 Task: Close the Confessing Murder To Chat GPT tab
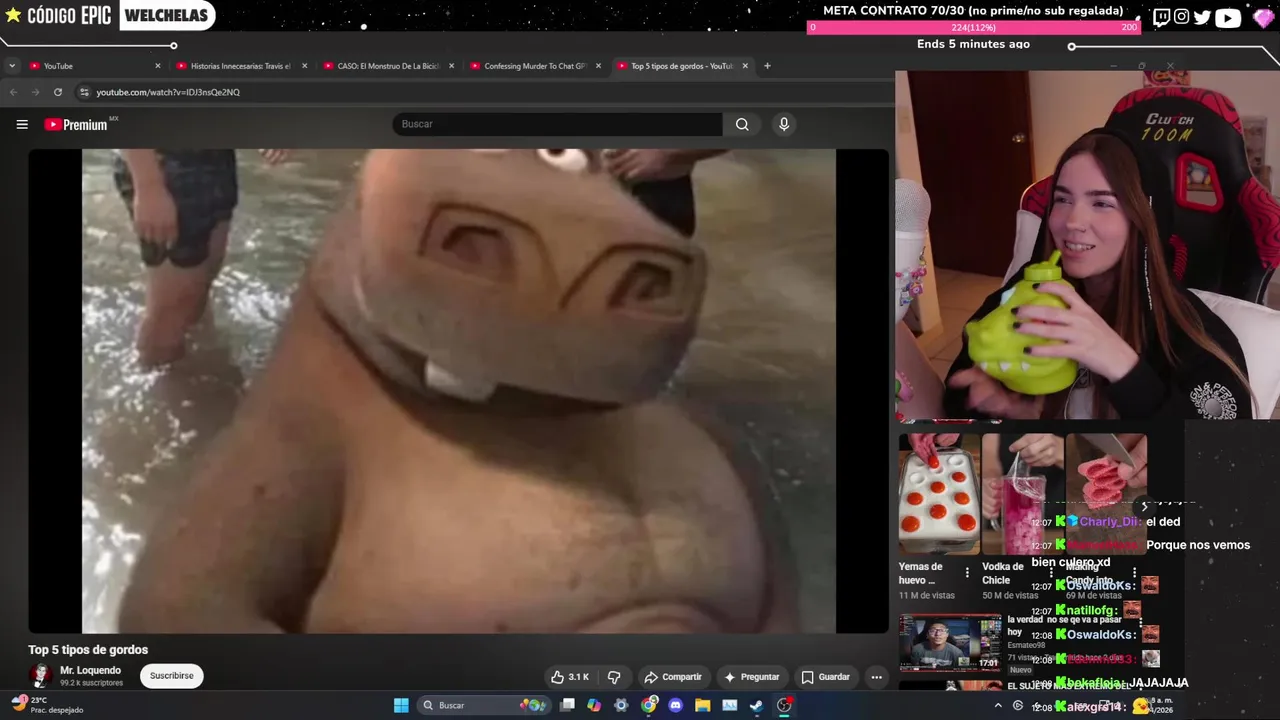598,66
